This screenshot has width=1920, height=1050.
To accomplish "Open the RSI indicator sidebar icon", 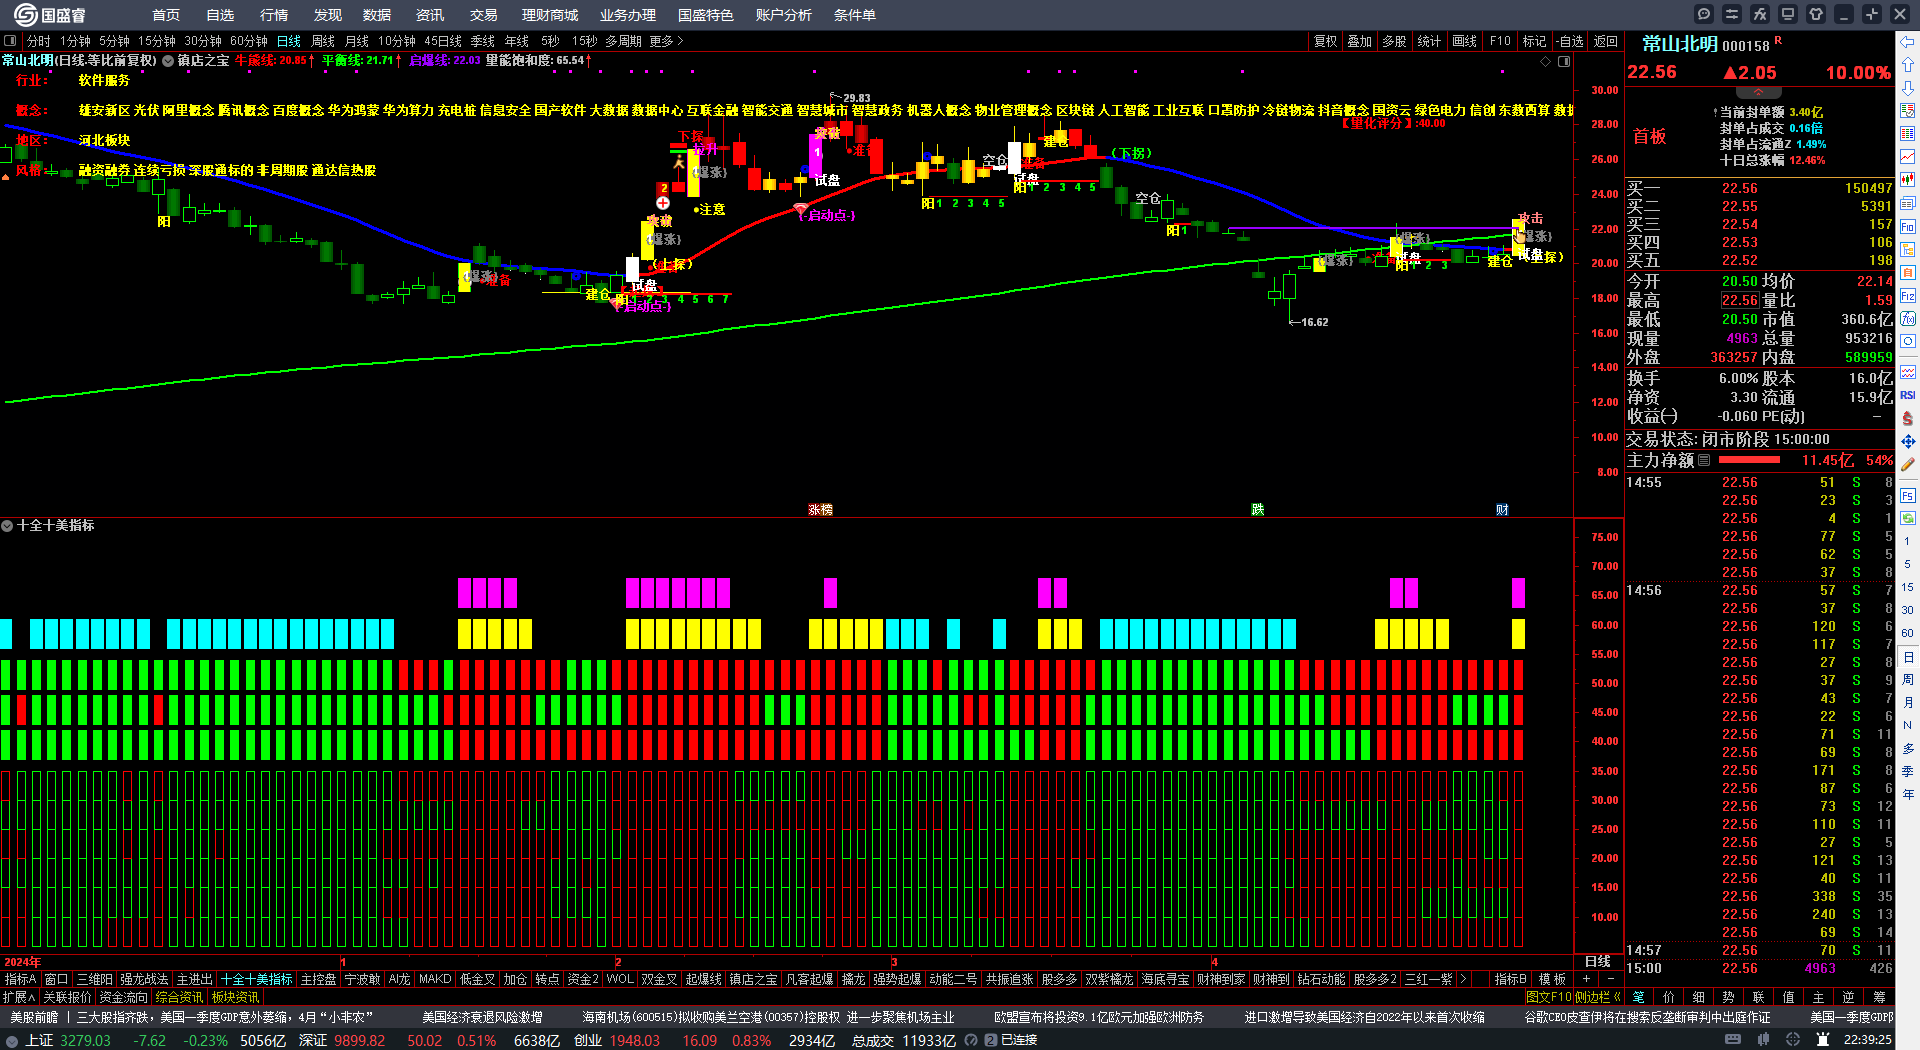I will 1908,395.
